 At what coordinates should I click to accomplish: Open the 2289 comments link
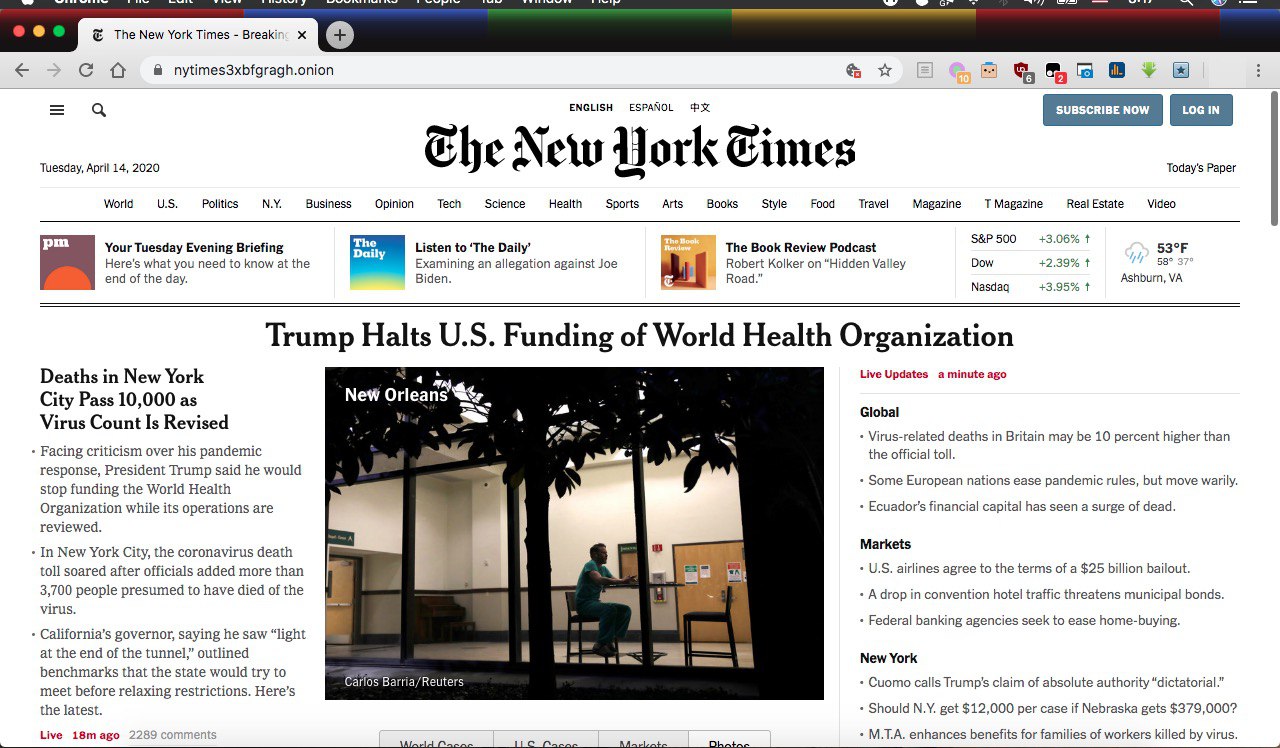coord(172,735)
